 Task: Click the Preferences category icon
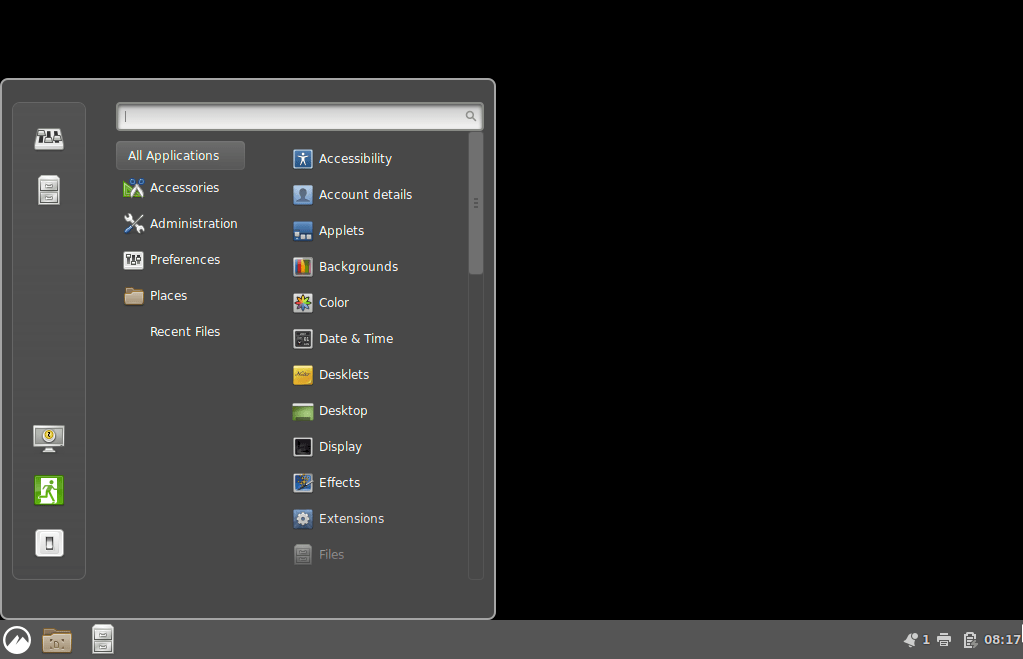tap(134, 260)
